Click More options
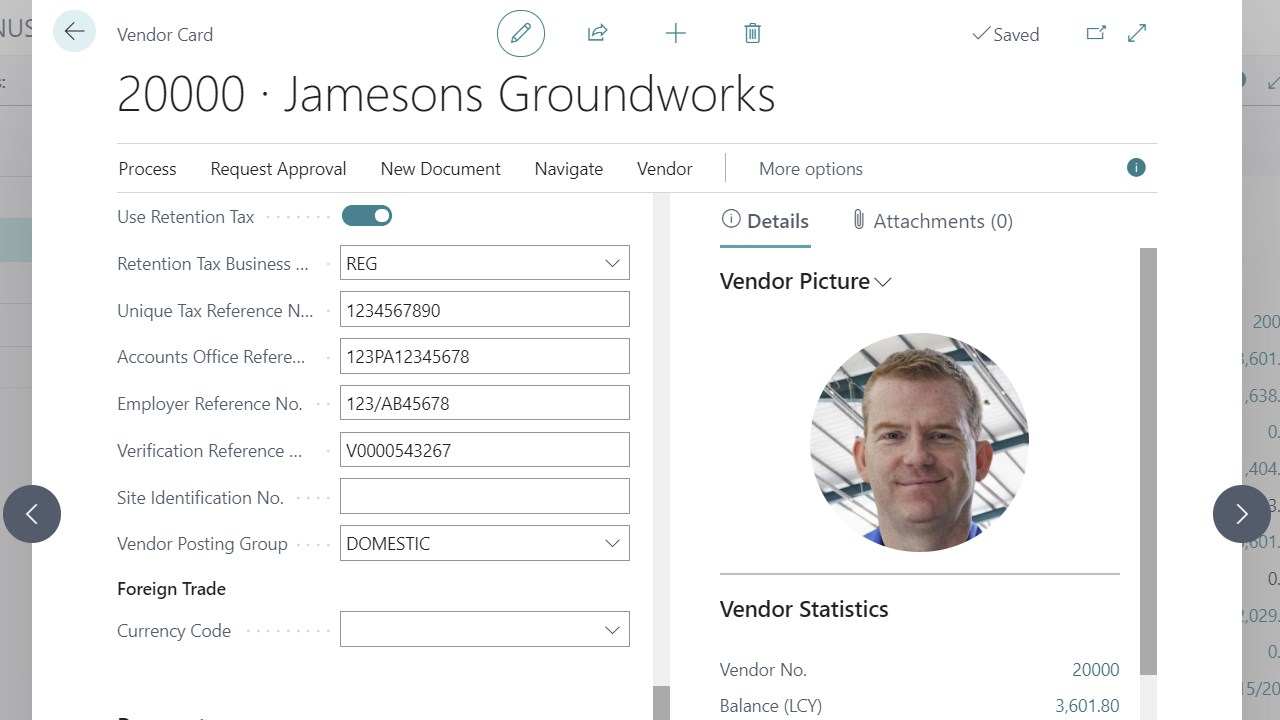The height and width of the screenshot is (720, 1280). [x=810, y=169]
